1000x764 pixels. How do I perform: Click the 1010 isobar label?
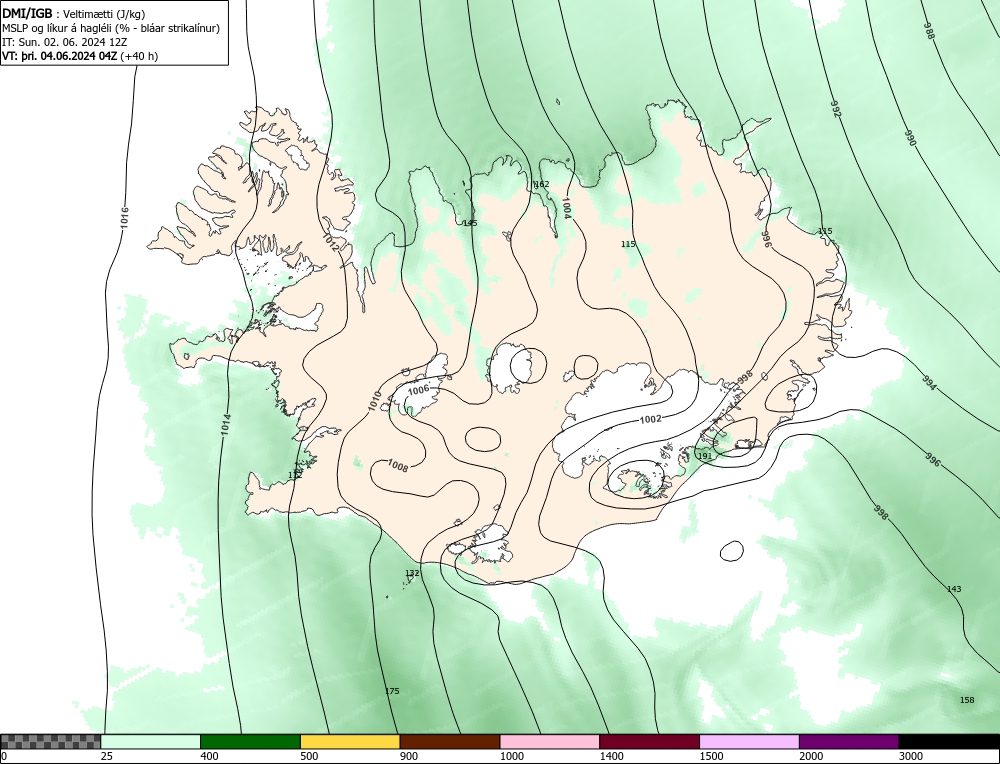pyautogui.click(x=374, y=400)
